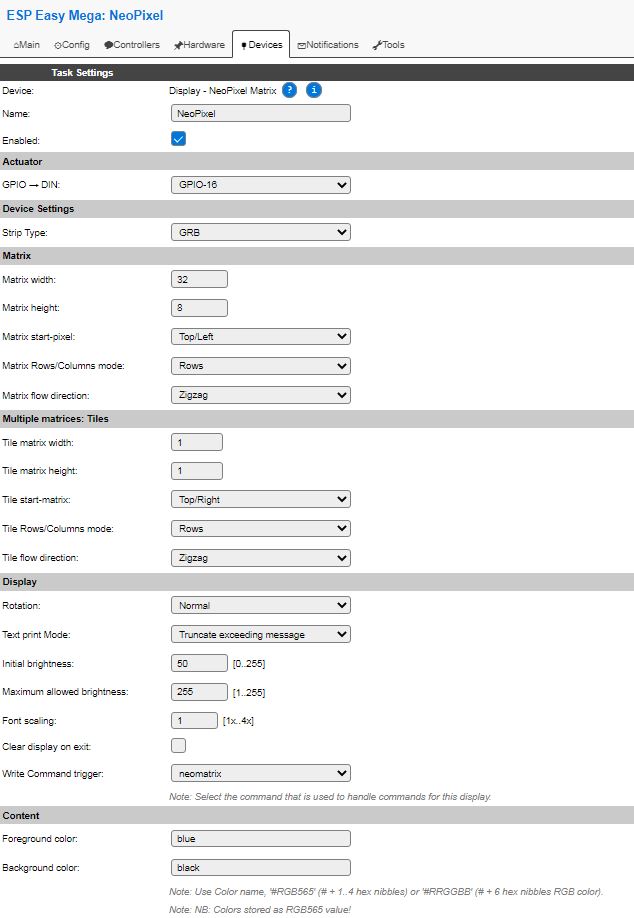The image size is (634, 918).
Task: Go to the Controllers tab
Action: (132, 45)
